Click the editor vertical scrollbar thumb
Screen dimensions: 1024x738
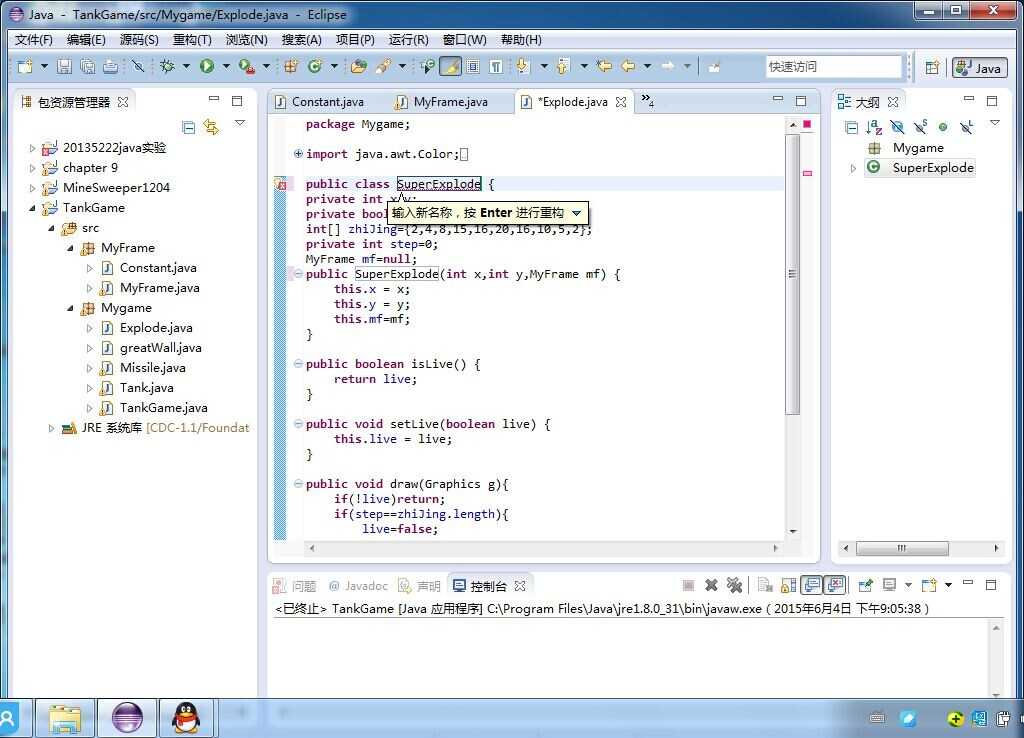click(x=793, y=275)
